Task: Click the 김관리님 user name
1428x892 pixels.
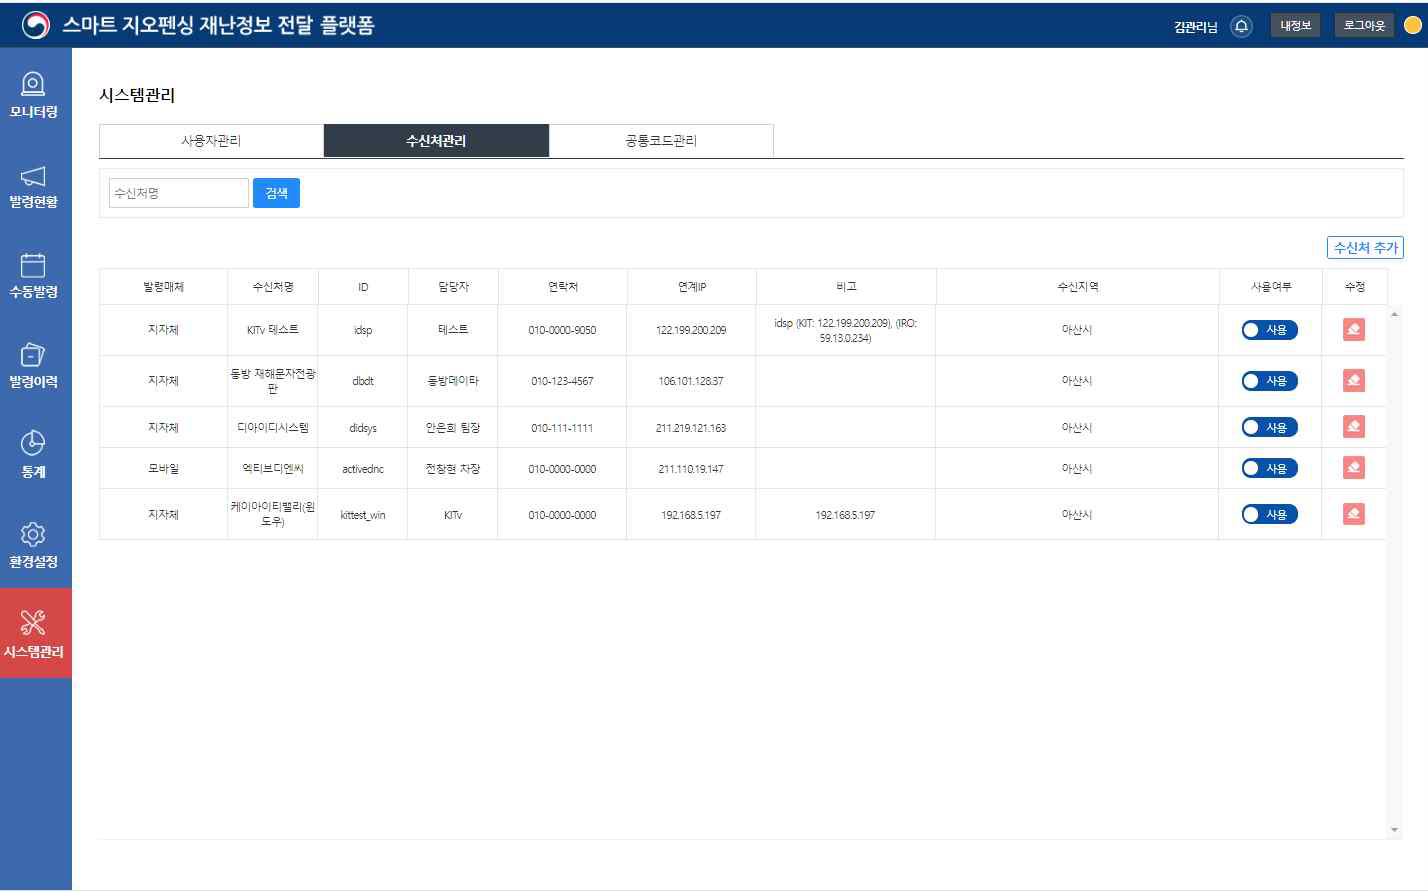Action: click(1196, 27)
